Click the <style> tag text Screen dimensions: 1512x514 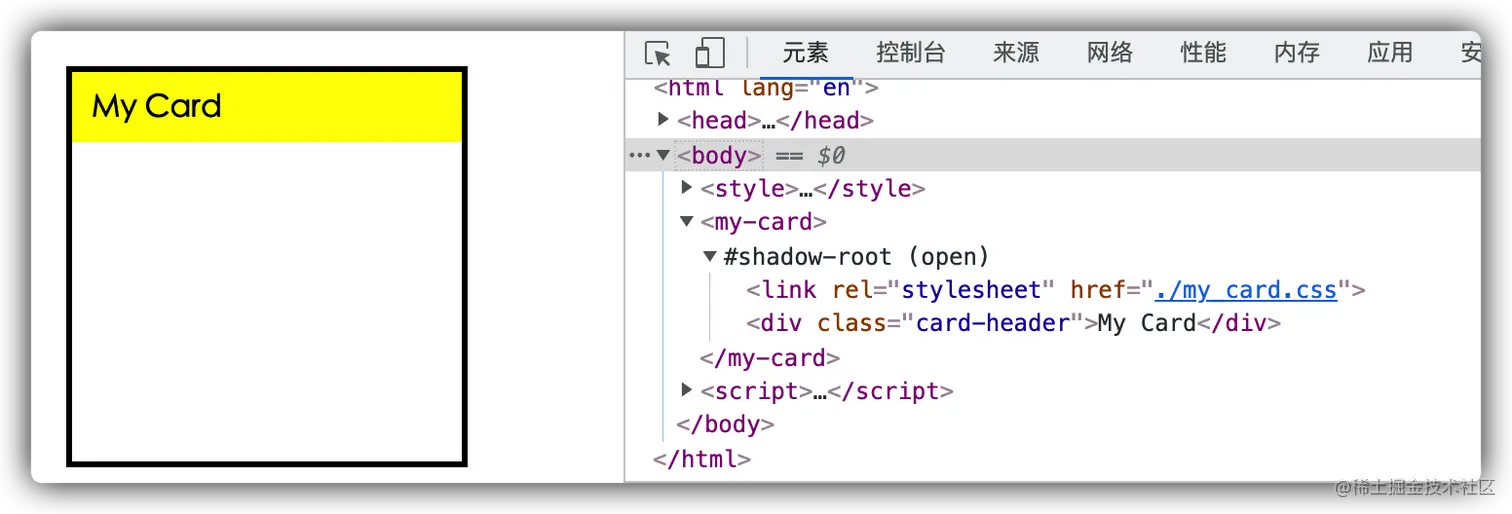coord(749,188)
